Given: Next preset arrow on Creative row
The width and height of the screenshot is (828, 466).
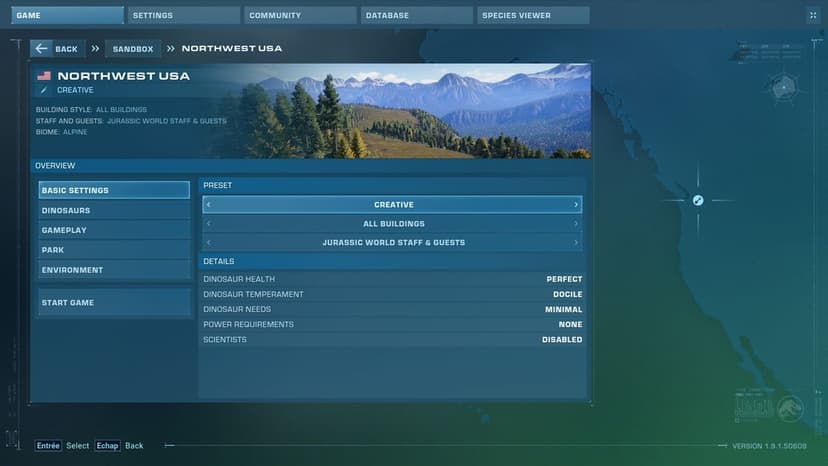Looking at the screenshot, I should pyautogui.click(x=576, y=204).
